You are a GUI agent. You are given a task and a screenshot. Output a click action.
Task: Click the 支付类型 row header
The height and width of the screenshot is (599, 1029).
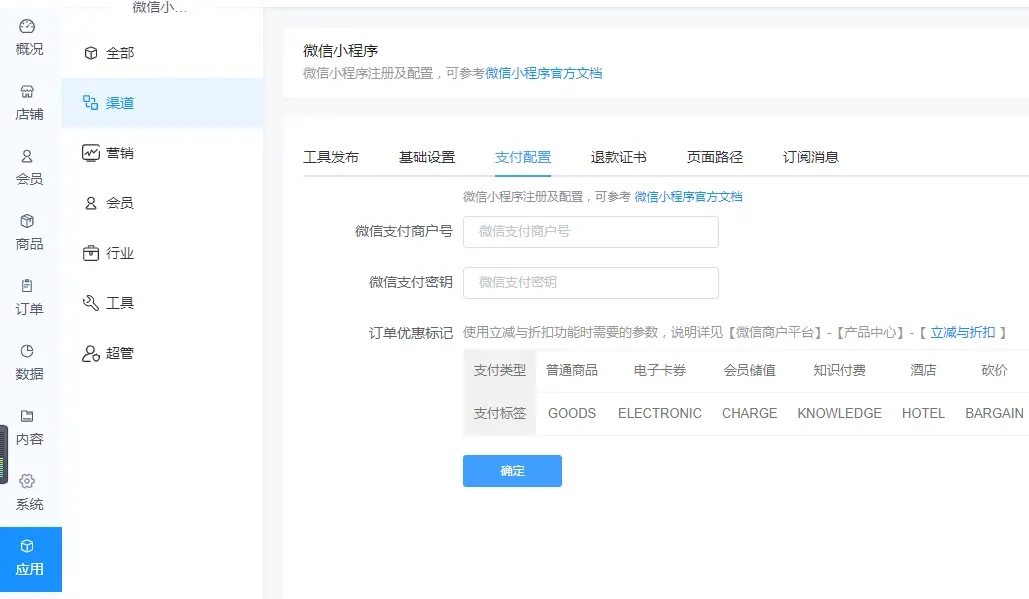click(499, 370)
